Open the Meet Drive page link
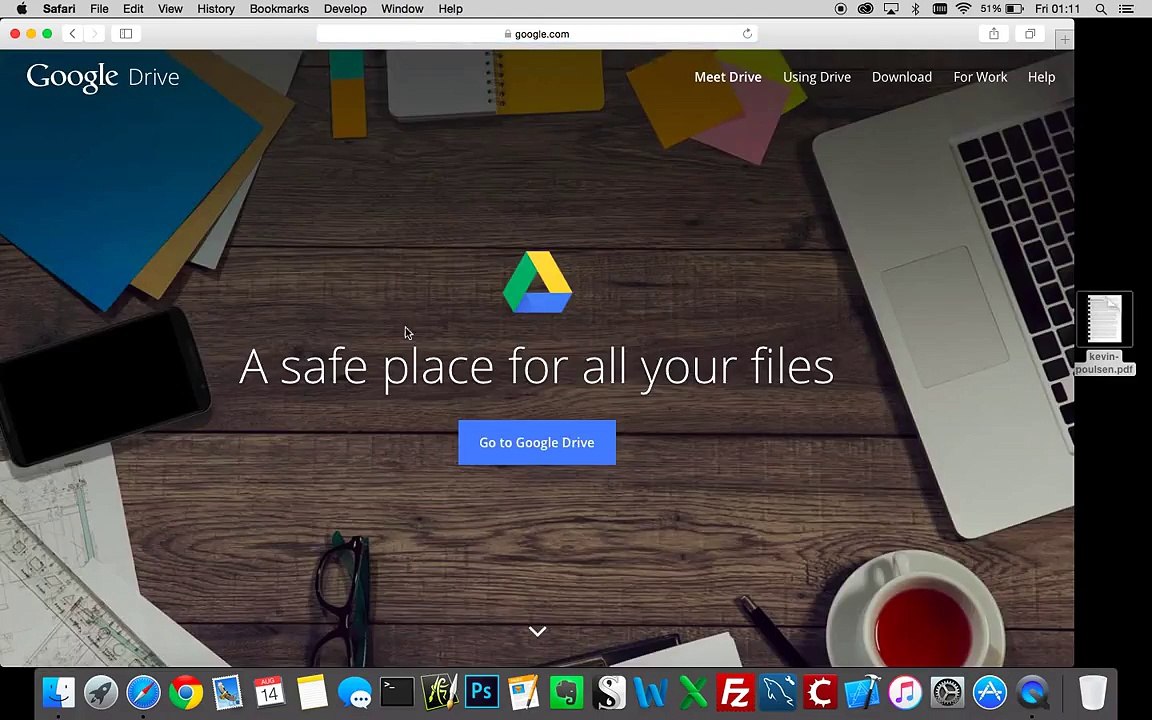 (728, 77)
